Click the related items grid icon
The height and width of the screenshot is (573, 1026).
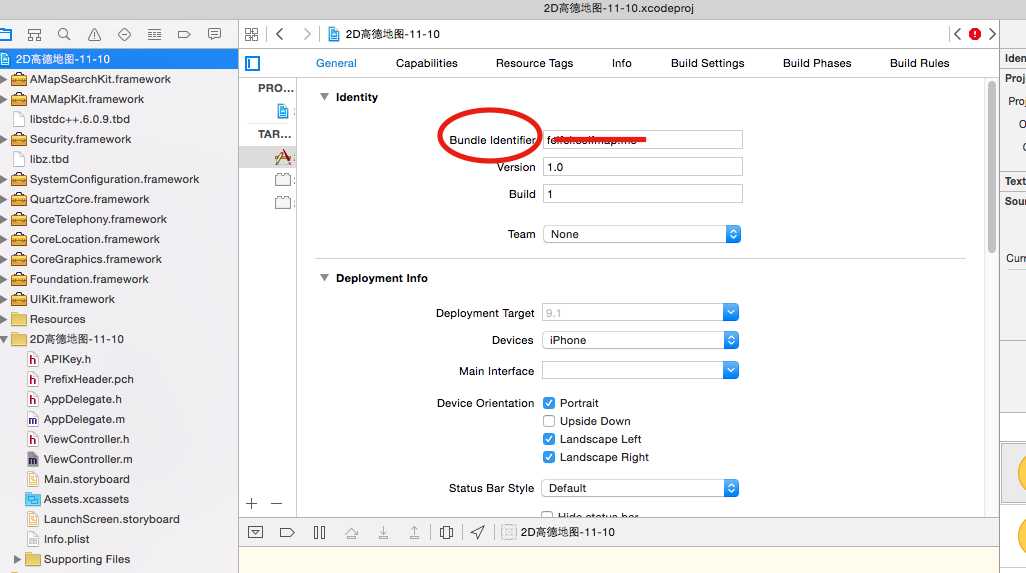tap(251, 34)
